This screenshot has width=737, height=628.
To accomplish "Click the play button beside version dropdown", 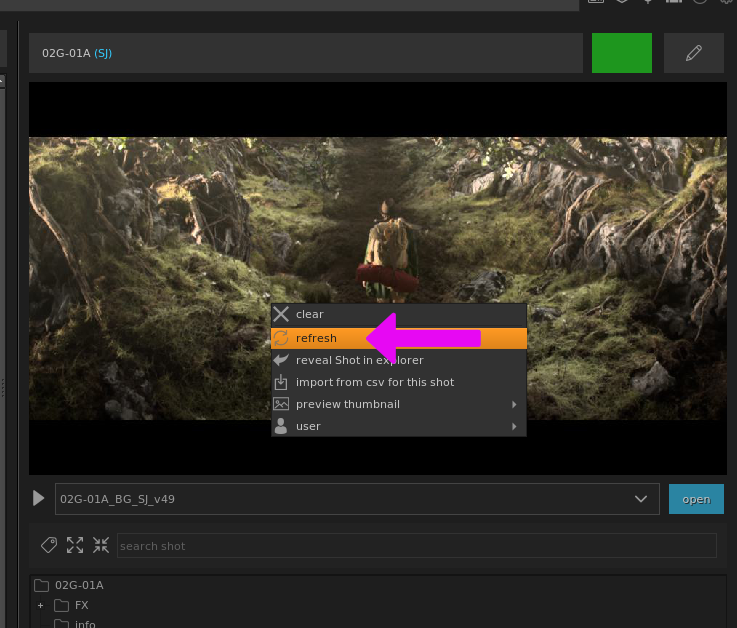I will [39, 498].
